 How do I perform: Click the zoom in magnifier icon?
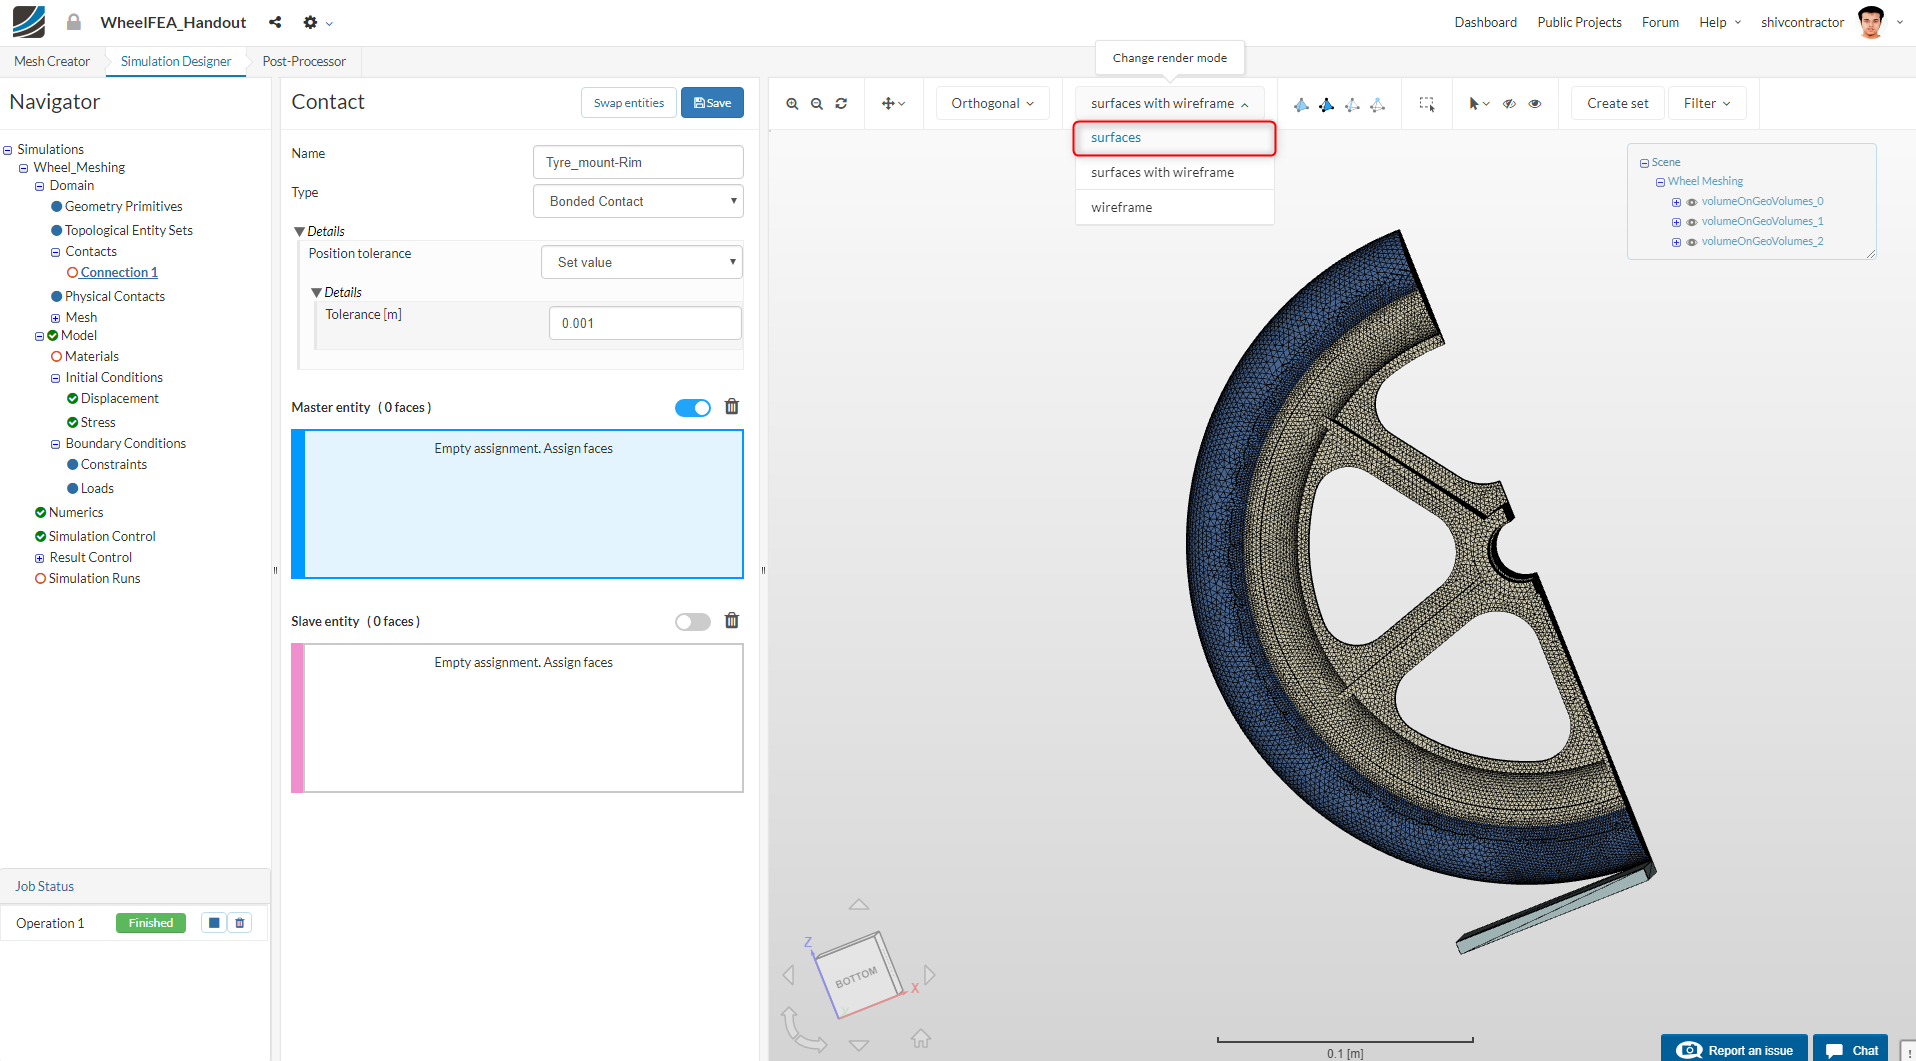tap(792, 104)
